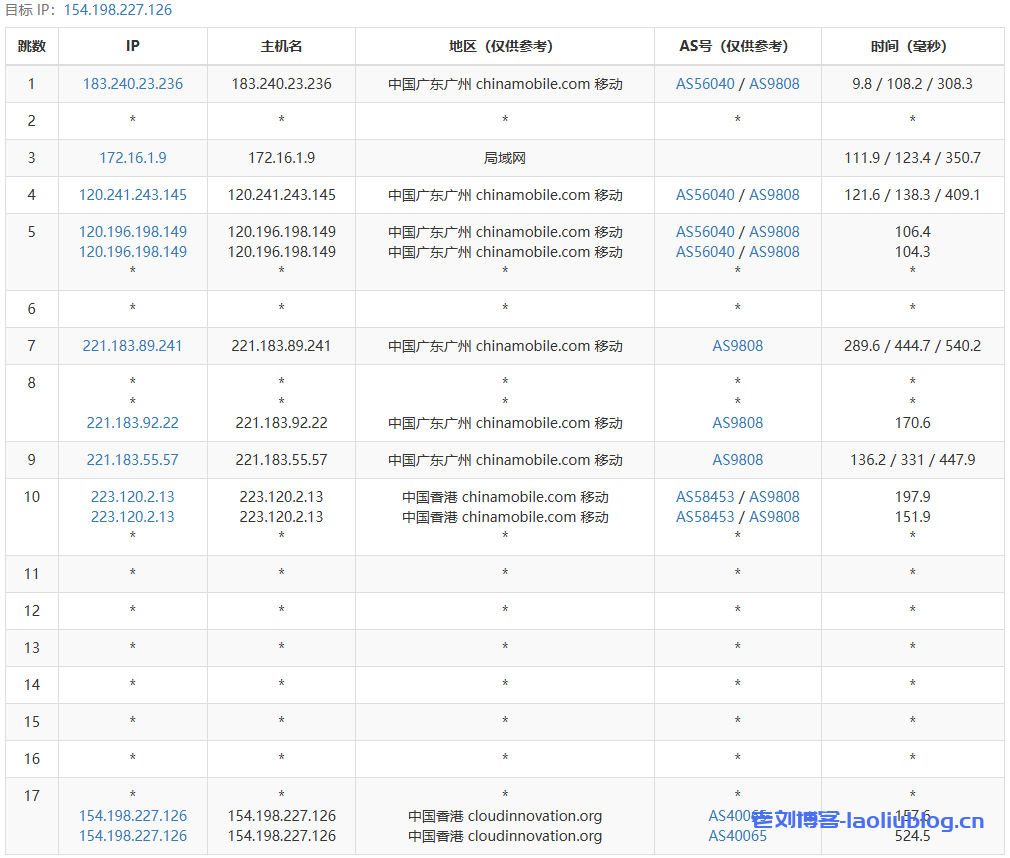Viewport: 1010px width, 858px height.
Task: Open the target IP 154.198.227.126 link at top
Action: click(x=118, y=10)
